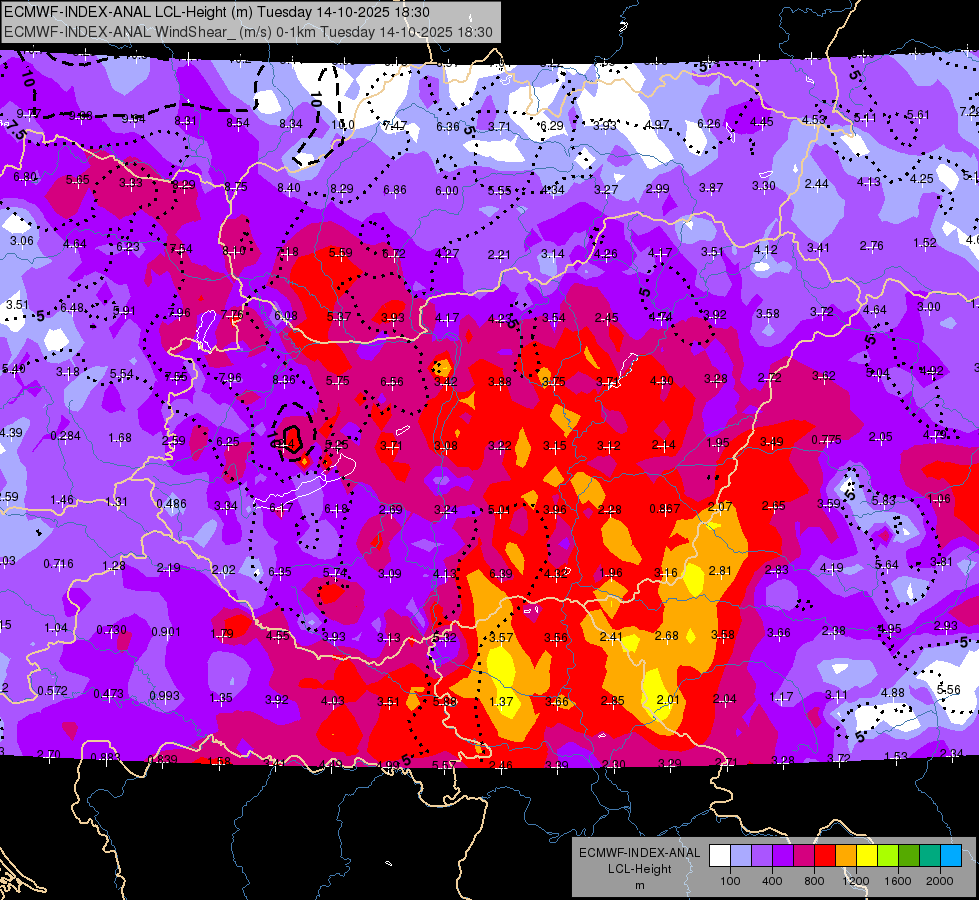Click the legend label "1600"
The height and width of the screenshot is (900, 979).
tap(898, 881)
